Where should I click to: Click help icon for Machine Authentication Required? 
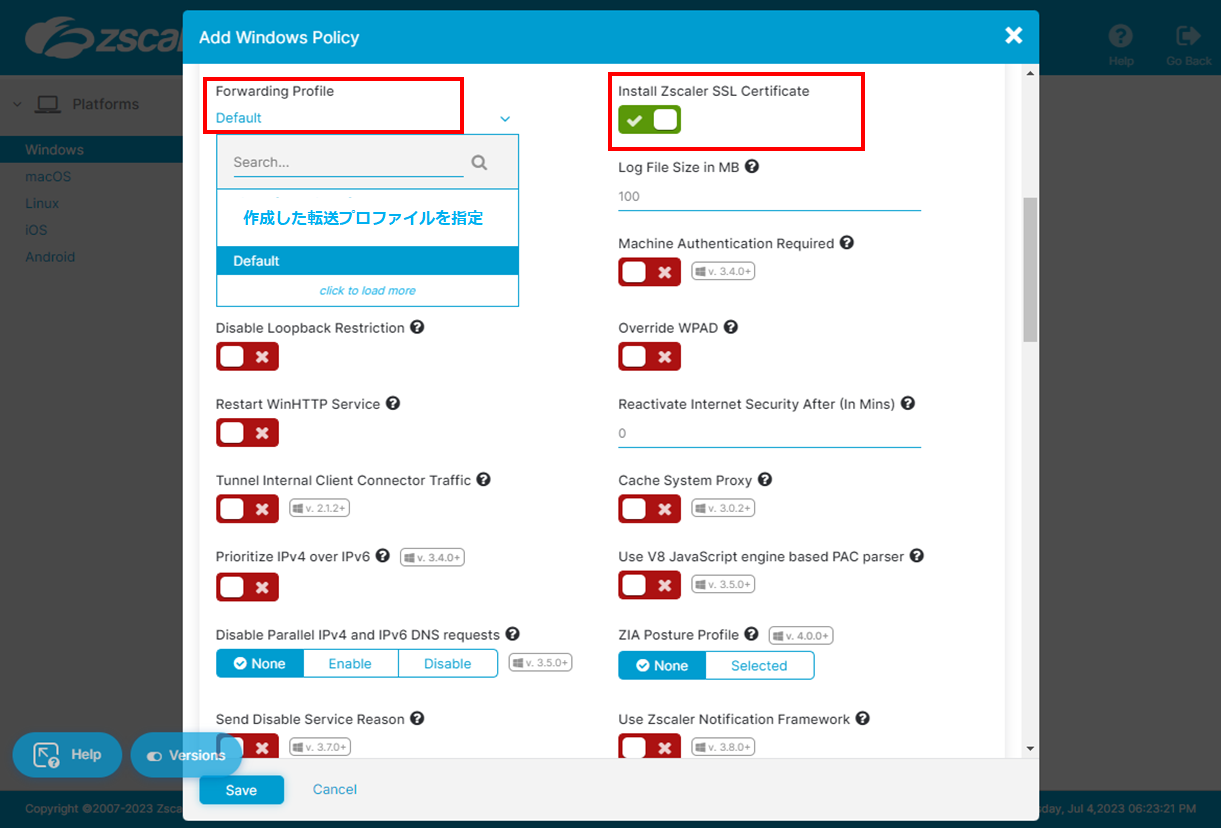click(x=846, y=243)
